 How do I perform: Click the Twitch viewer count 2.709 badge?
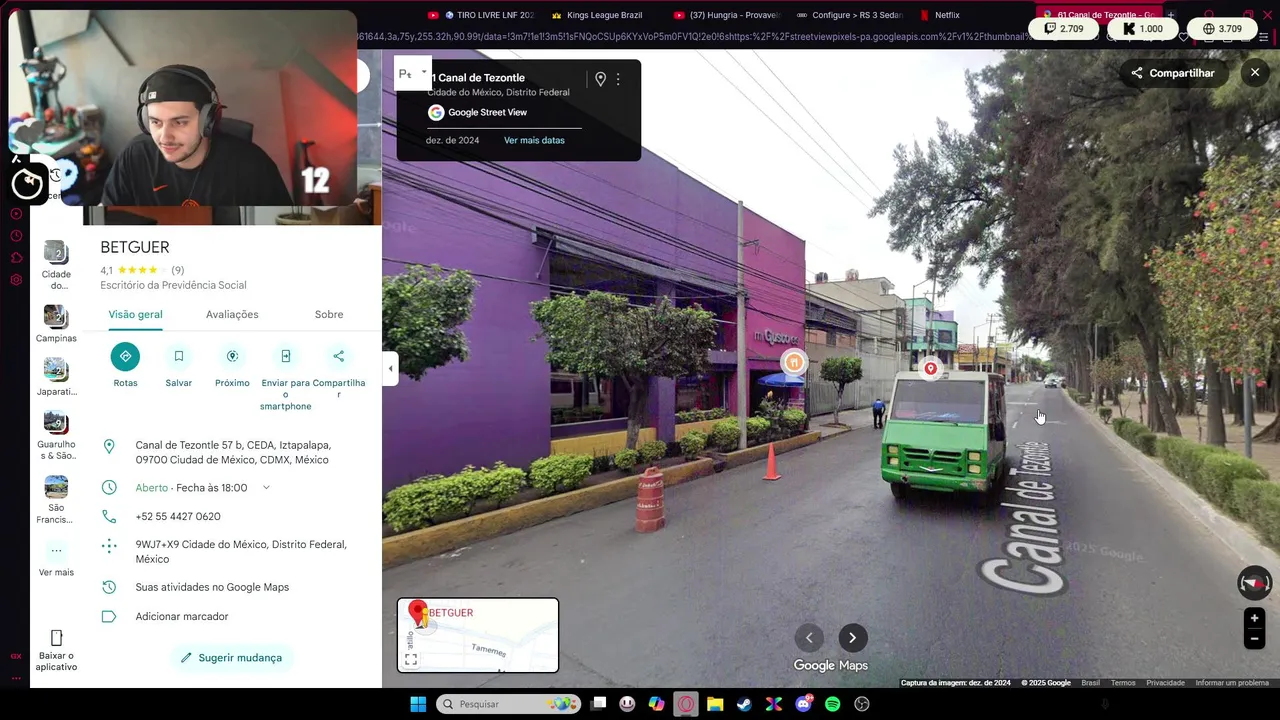coord(1064,29)
